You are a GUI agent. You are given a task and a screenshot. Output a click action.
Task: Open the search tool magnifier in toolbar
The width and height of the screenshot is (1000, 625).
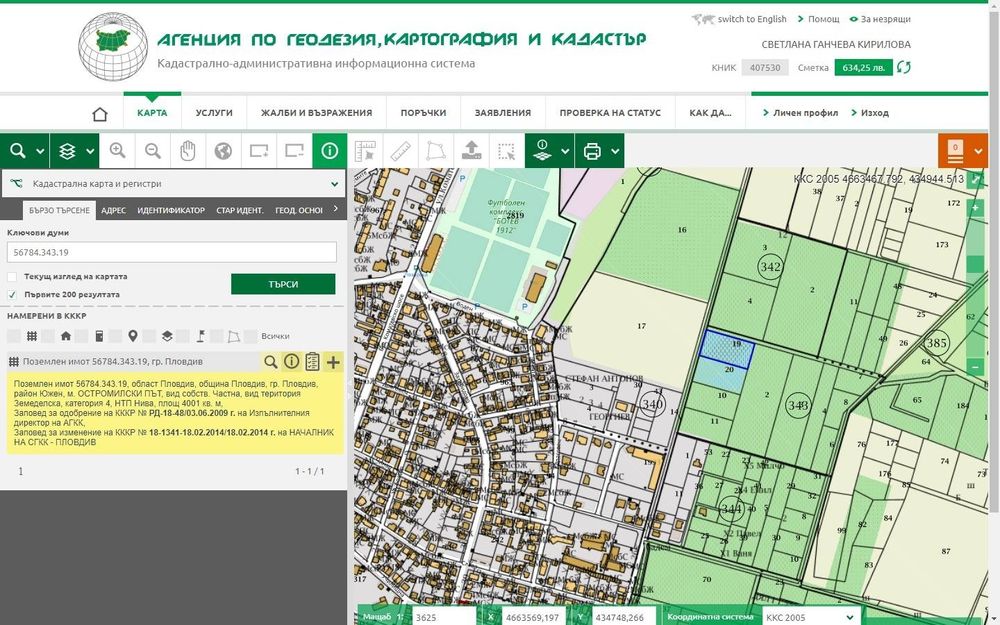click(18, 151)
